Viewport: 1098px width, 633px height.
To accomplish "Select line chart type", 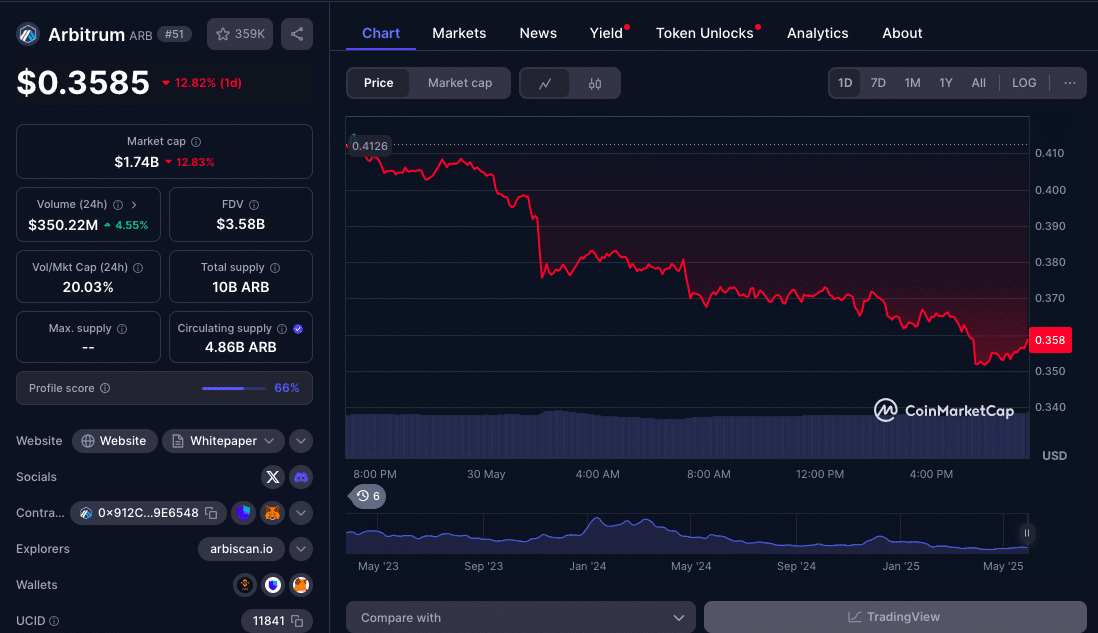I will click(545, 83).
